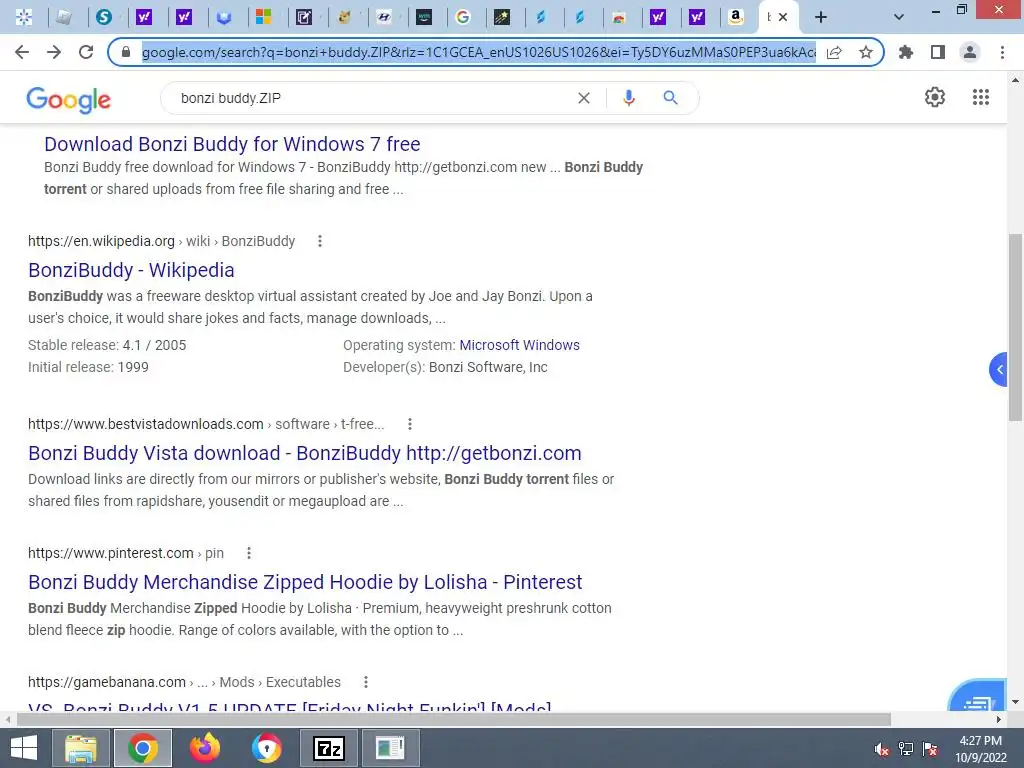Viewport: 1024px width, 768px height.
Task: Launch Firefox from the taskbar
Action: pos(204,748)
